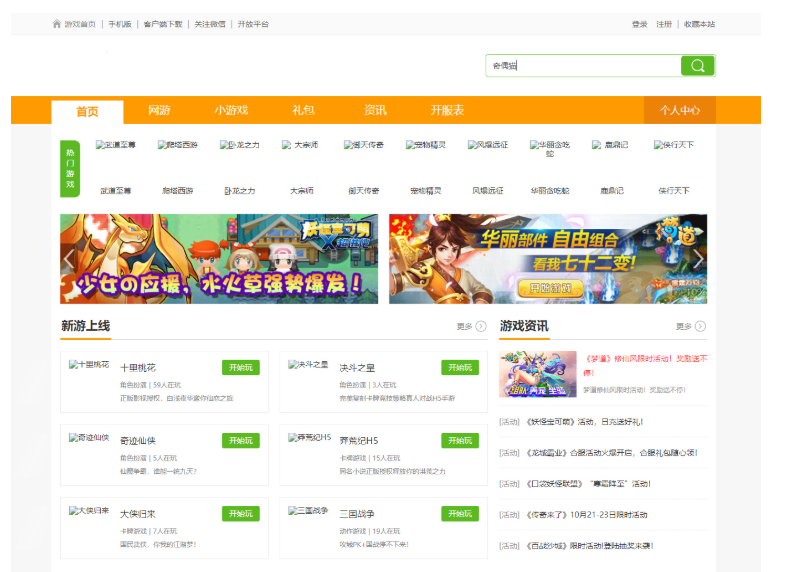Open the 大宗师 game icon
This screenshot has height=572, width=791.
pos(301,146)
